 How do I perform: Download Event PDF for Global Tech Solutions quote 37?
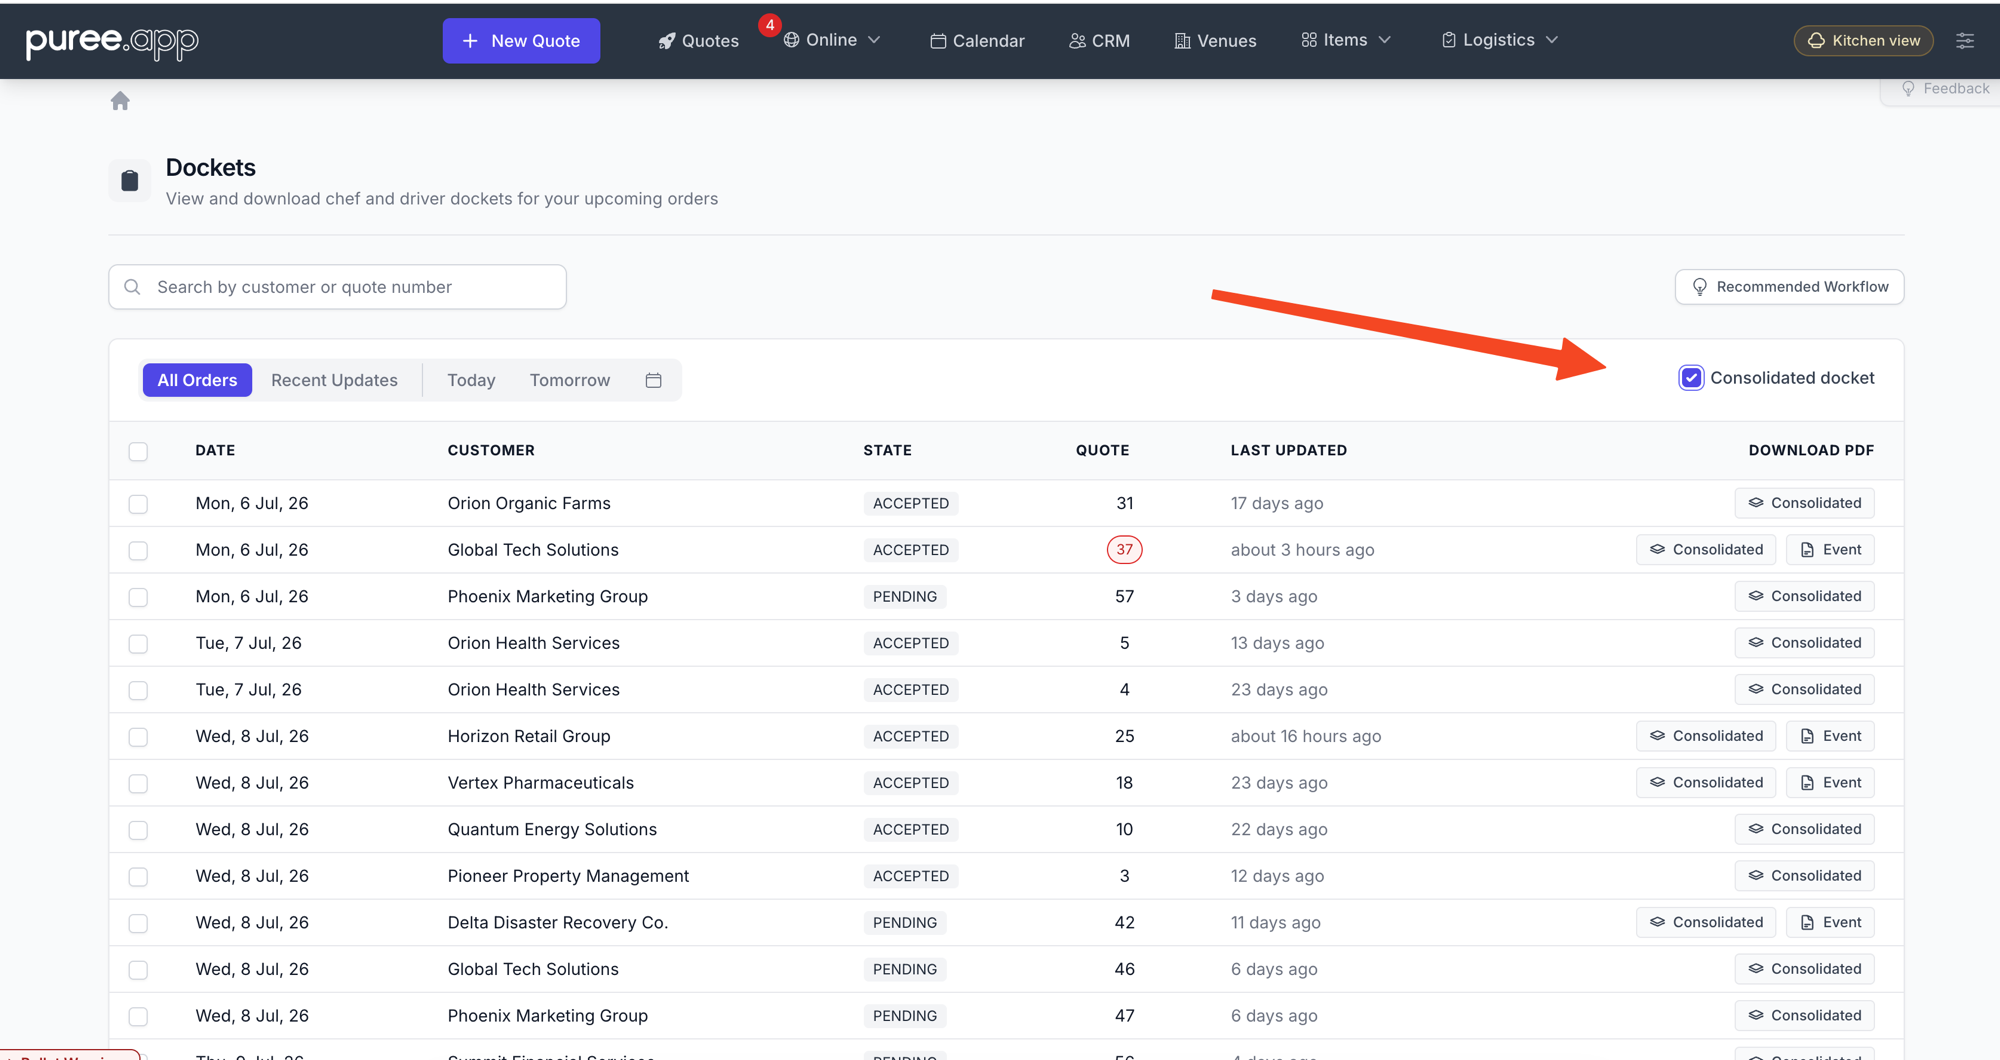1830,550
